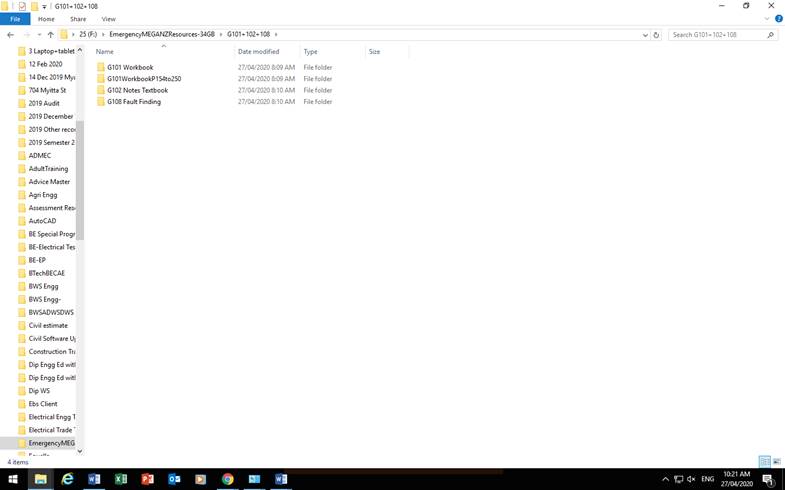Open the Help question mark icon
This screenshot has height=490, width=785.
pos(778,19)
